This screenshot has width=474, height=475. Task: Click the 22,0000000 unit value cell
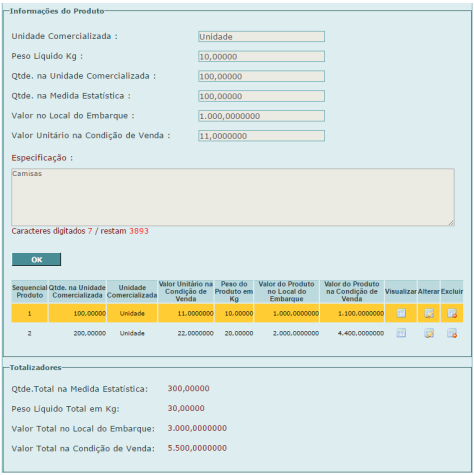click(x=186, y=333)
